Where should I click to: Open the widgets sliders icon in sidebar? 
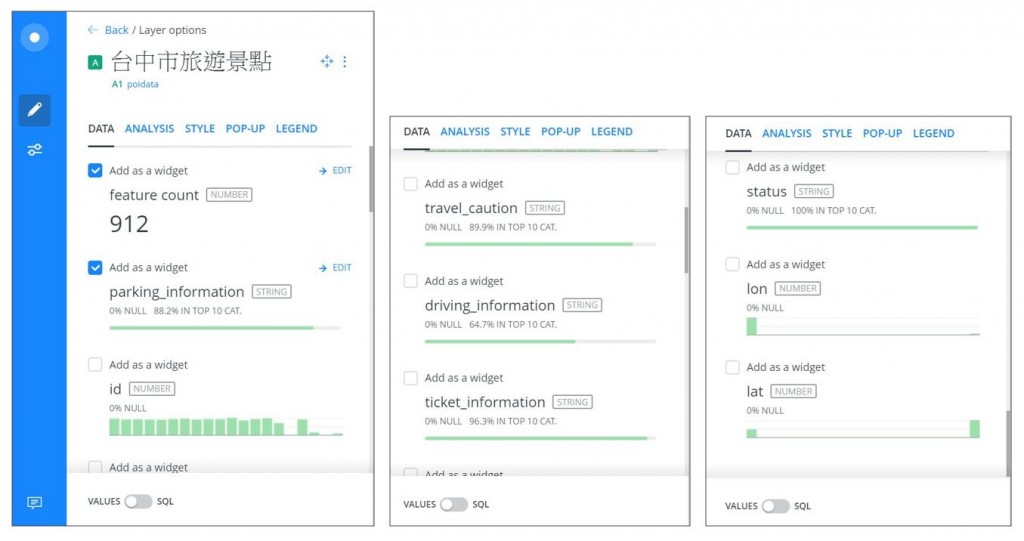(35, 150)
